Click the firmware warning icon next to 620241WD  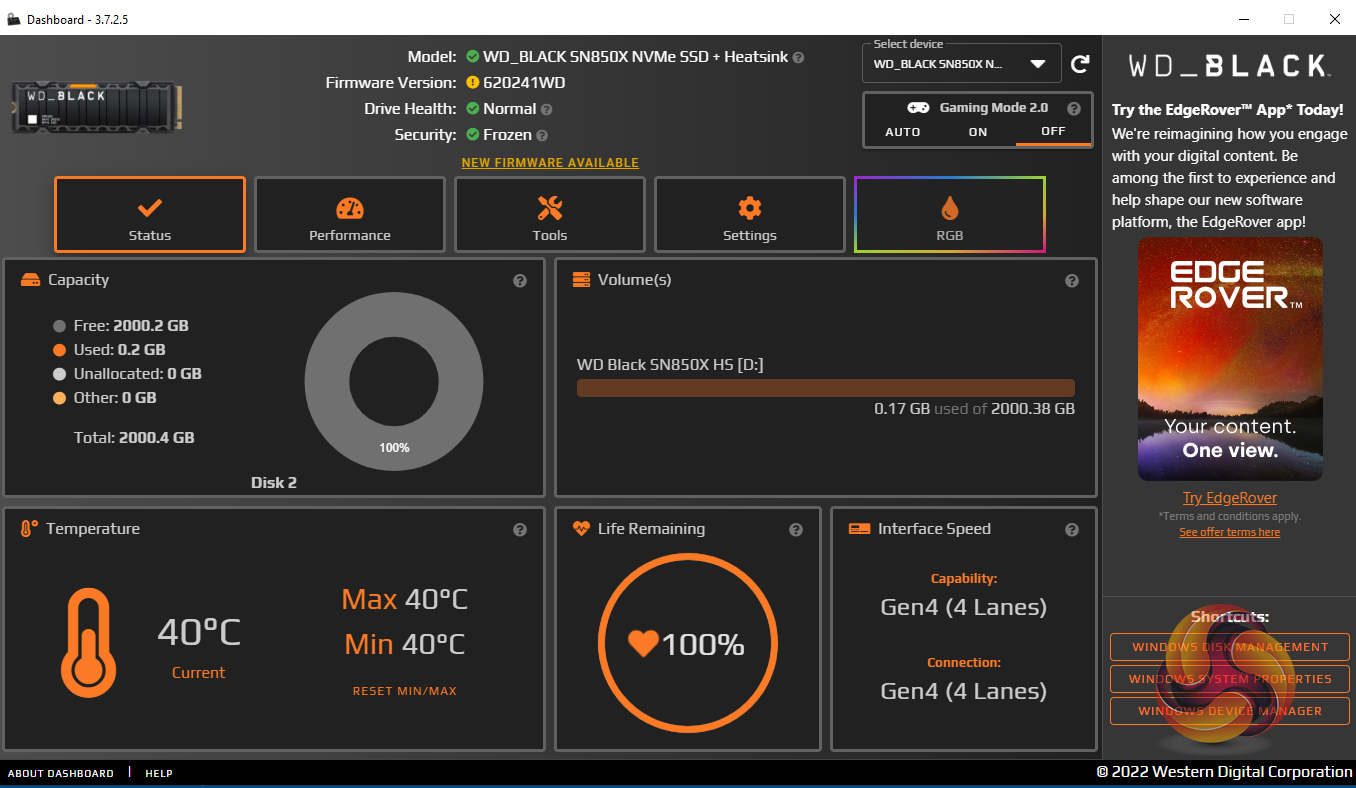click(x=473, y=83)
